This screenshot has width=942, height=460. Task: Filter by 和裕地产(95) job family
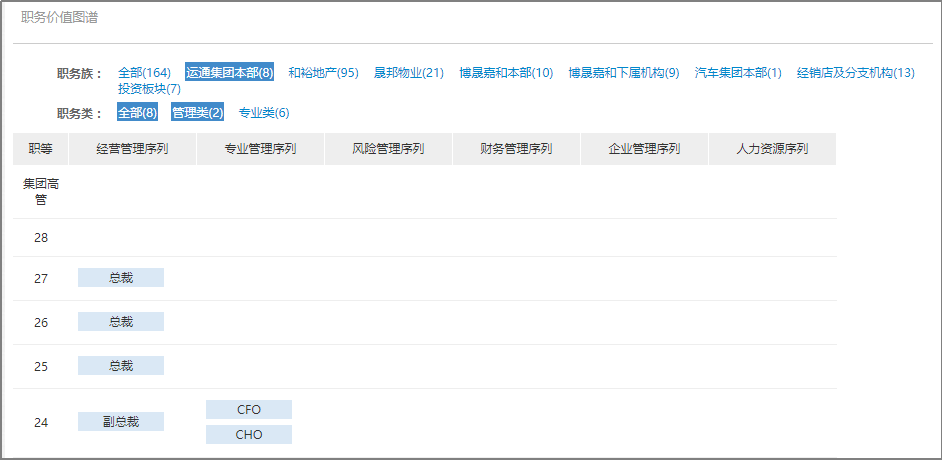click(x=323, y=73)
